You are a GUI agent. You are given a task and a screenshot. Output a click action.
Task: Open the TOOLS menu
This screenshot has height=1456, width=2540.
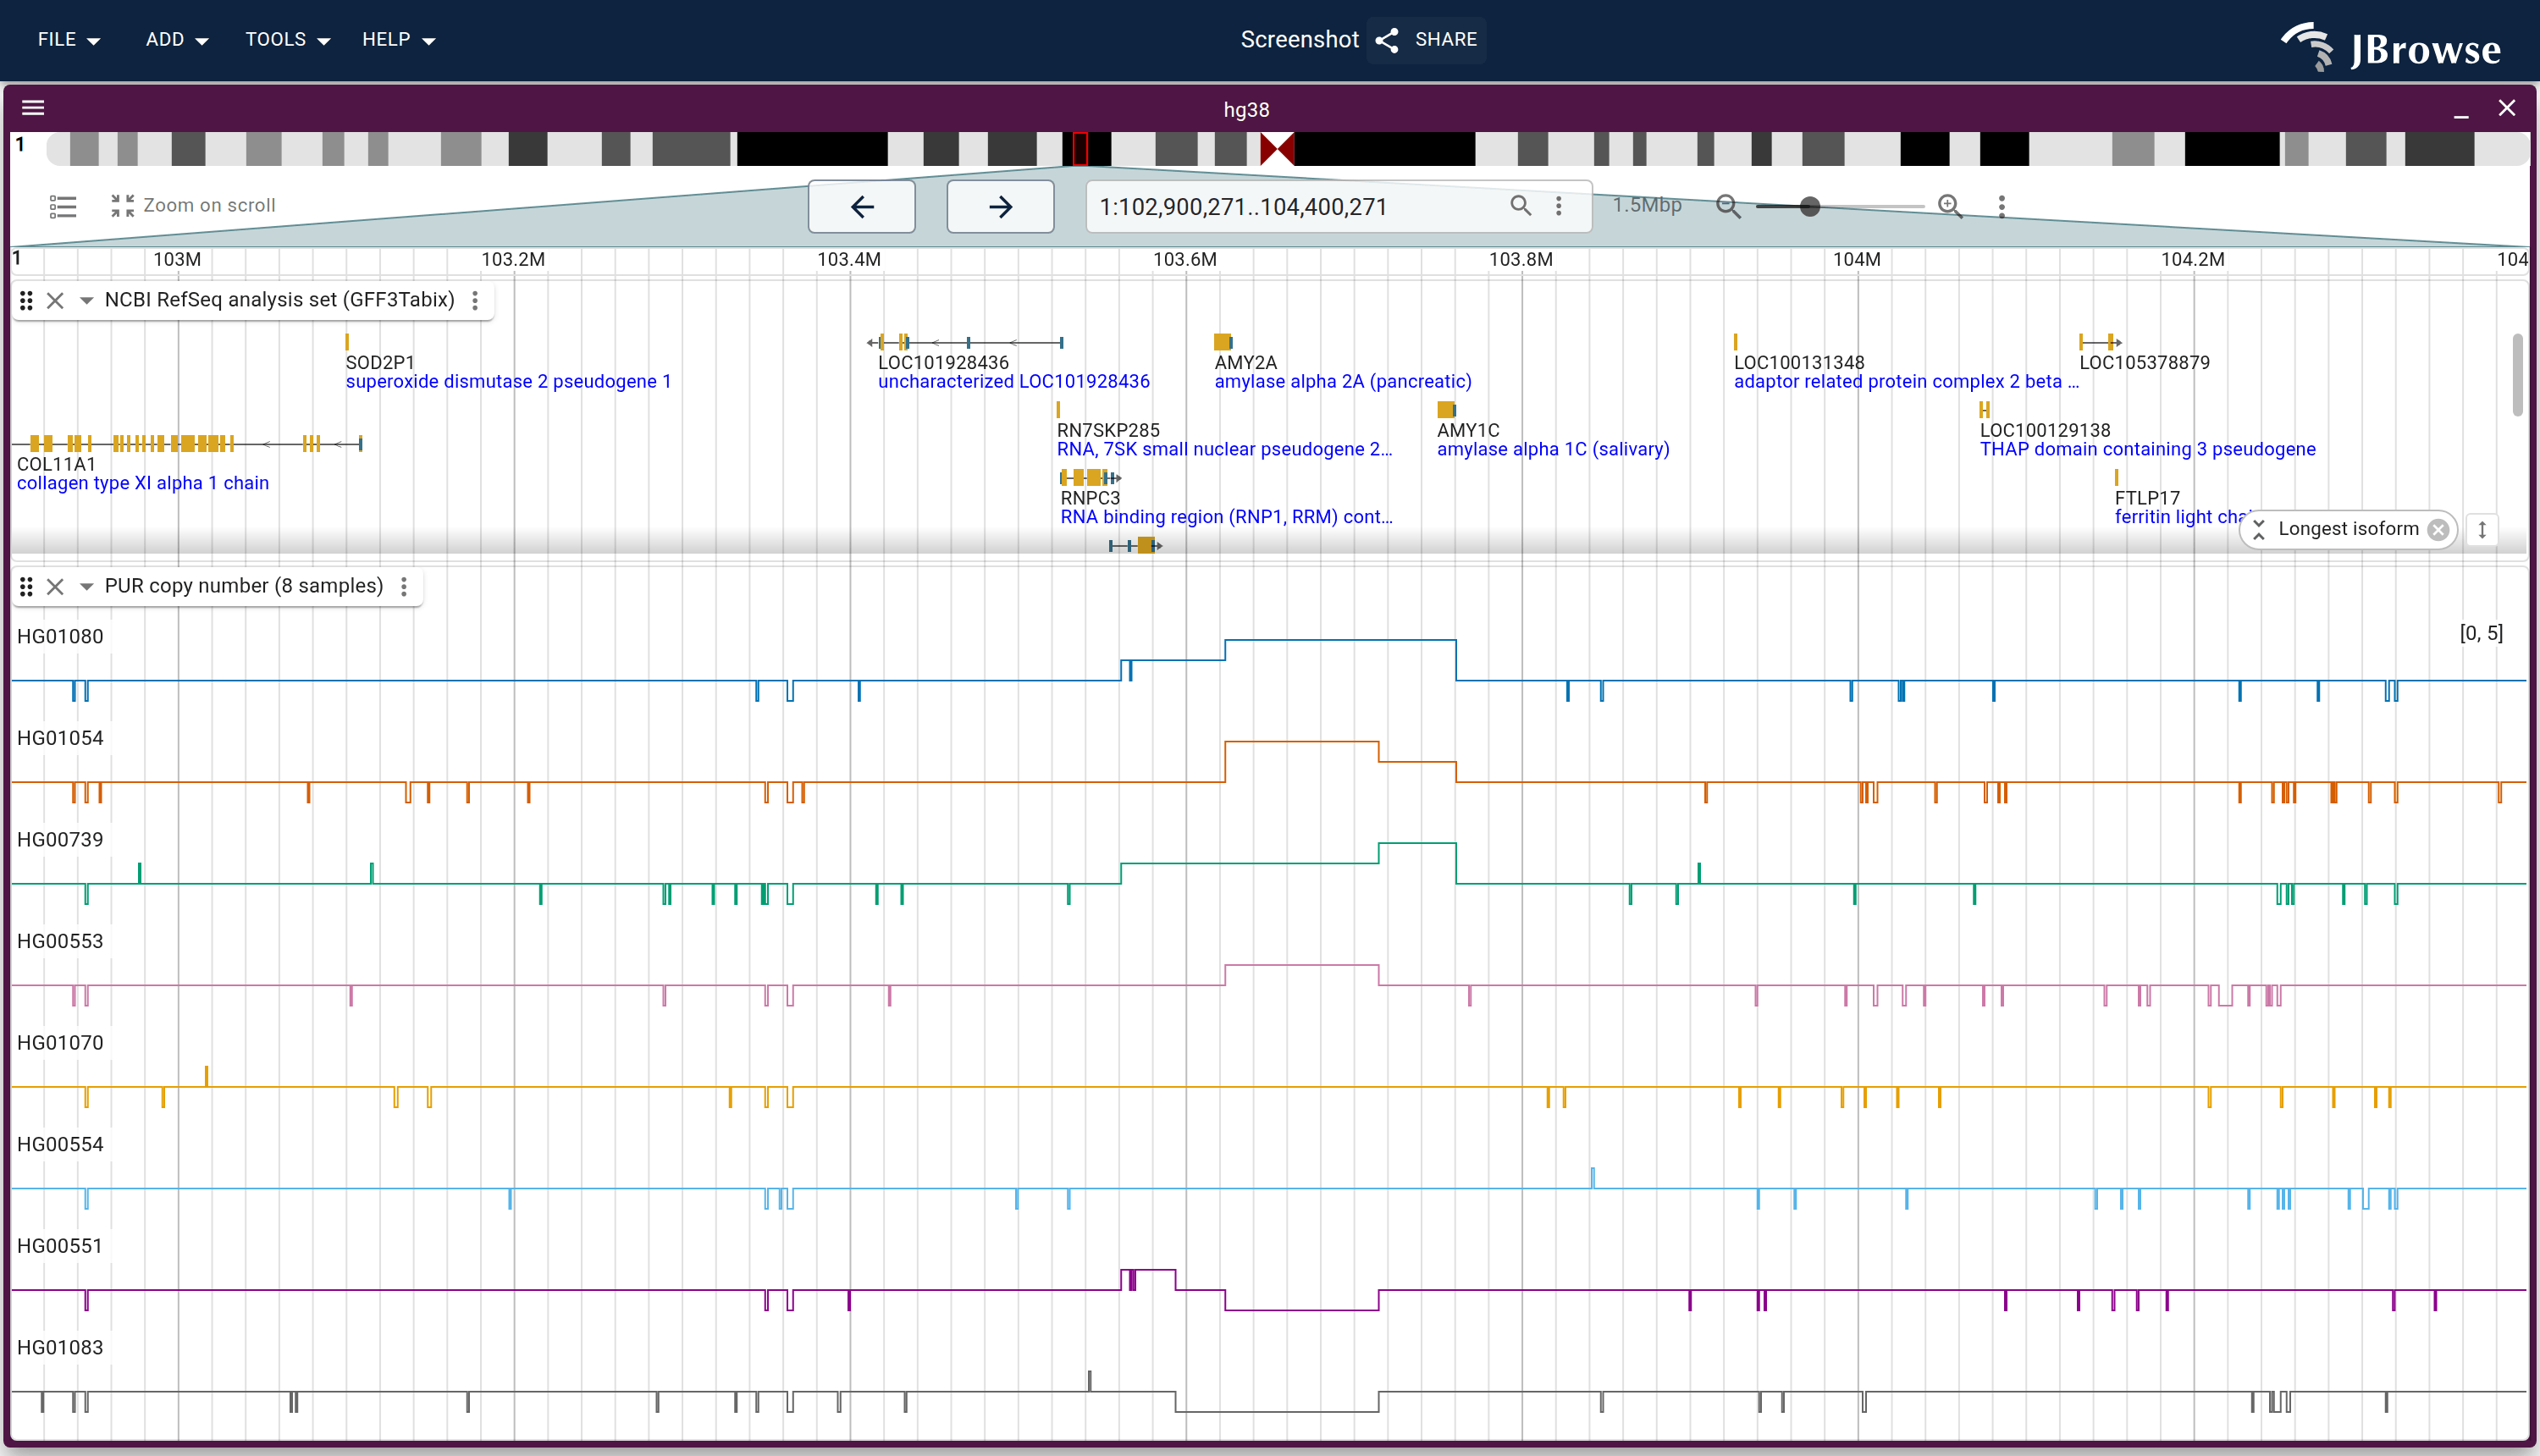click(x=287, y=40)
